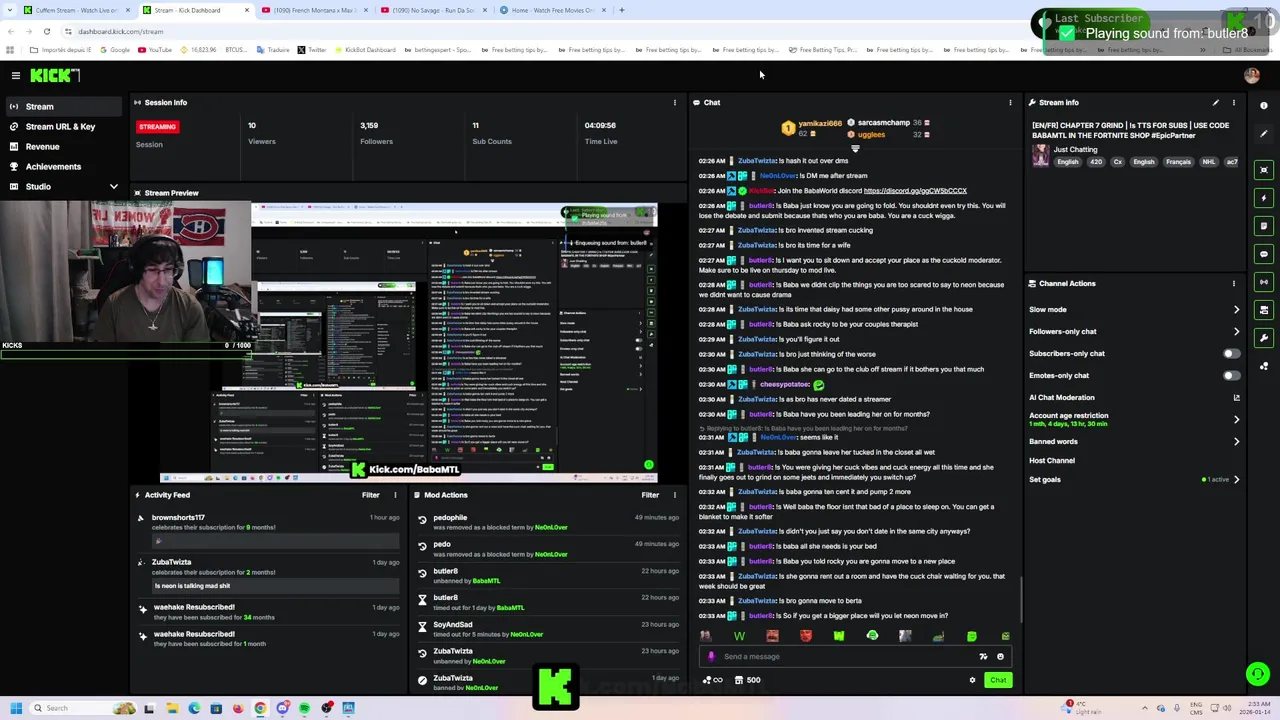This screenshot has height=720, width=1280.
Task: Open AI Chat Moderation external link icon
Action: click(x=1236, y=397)
